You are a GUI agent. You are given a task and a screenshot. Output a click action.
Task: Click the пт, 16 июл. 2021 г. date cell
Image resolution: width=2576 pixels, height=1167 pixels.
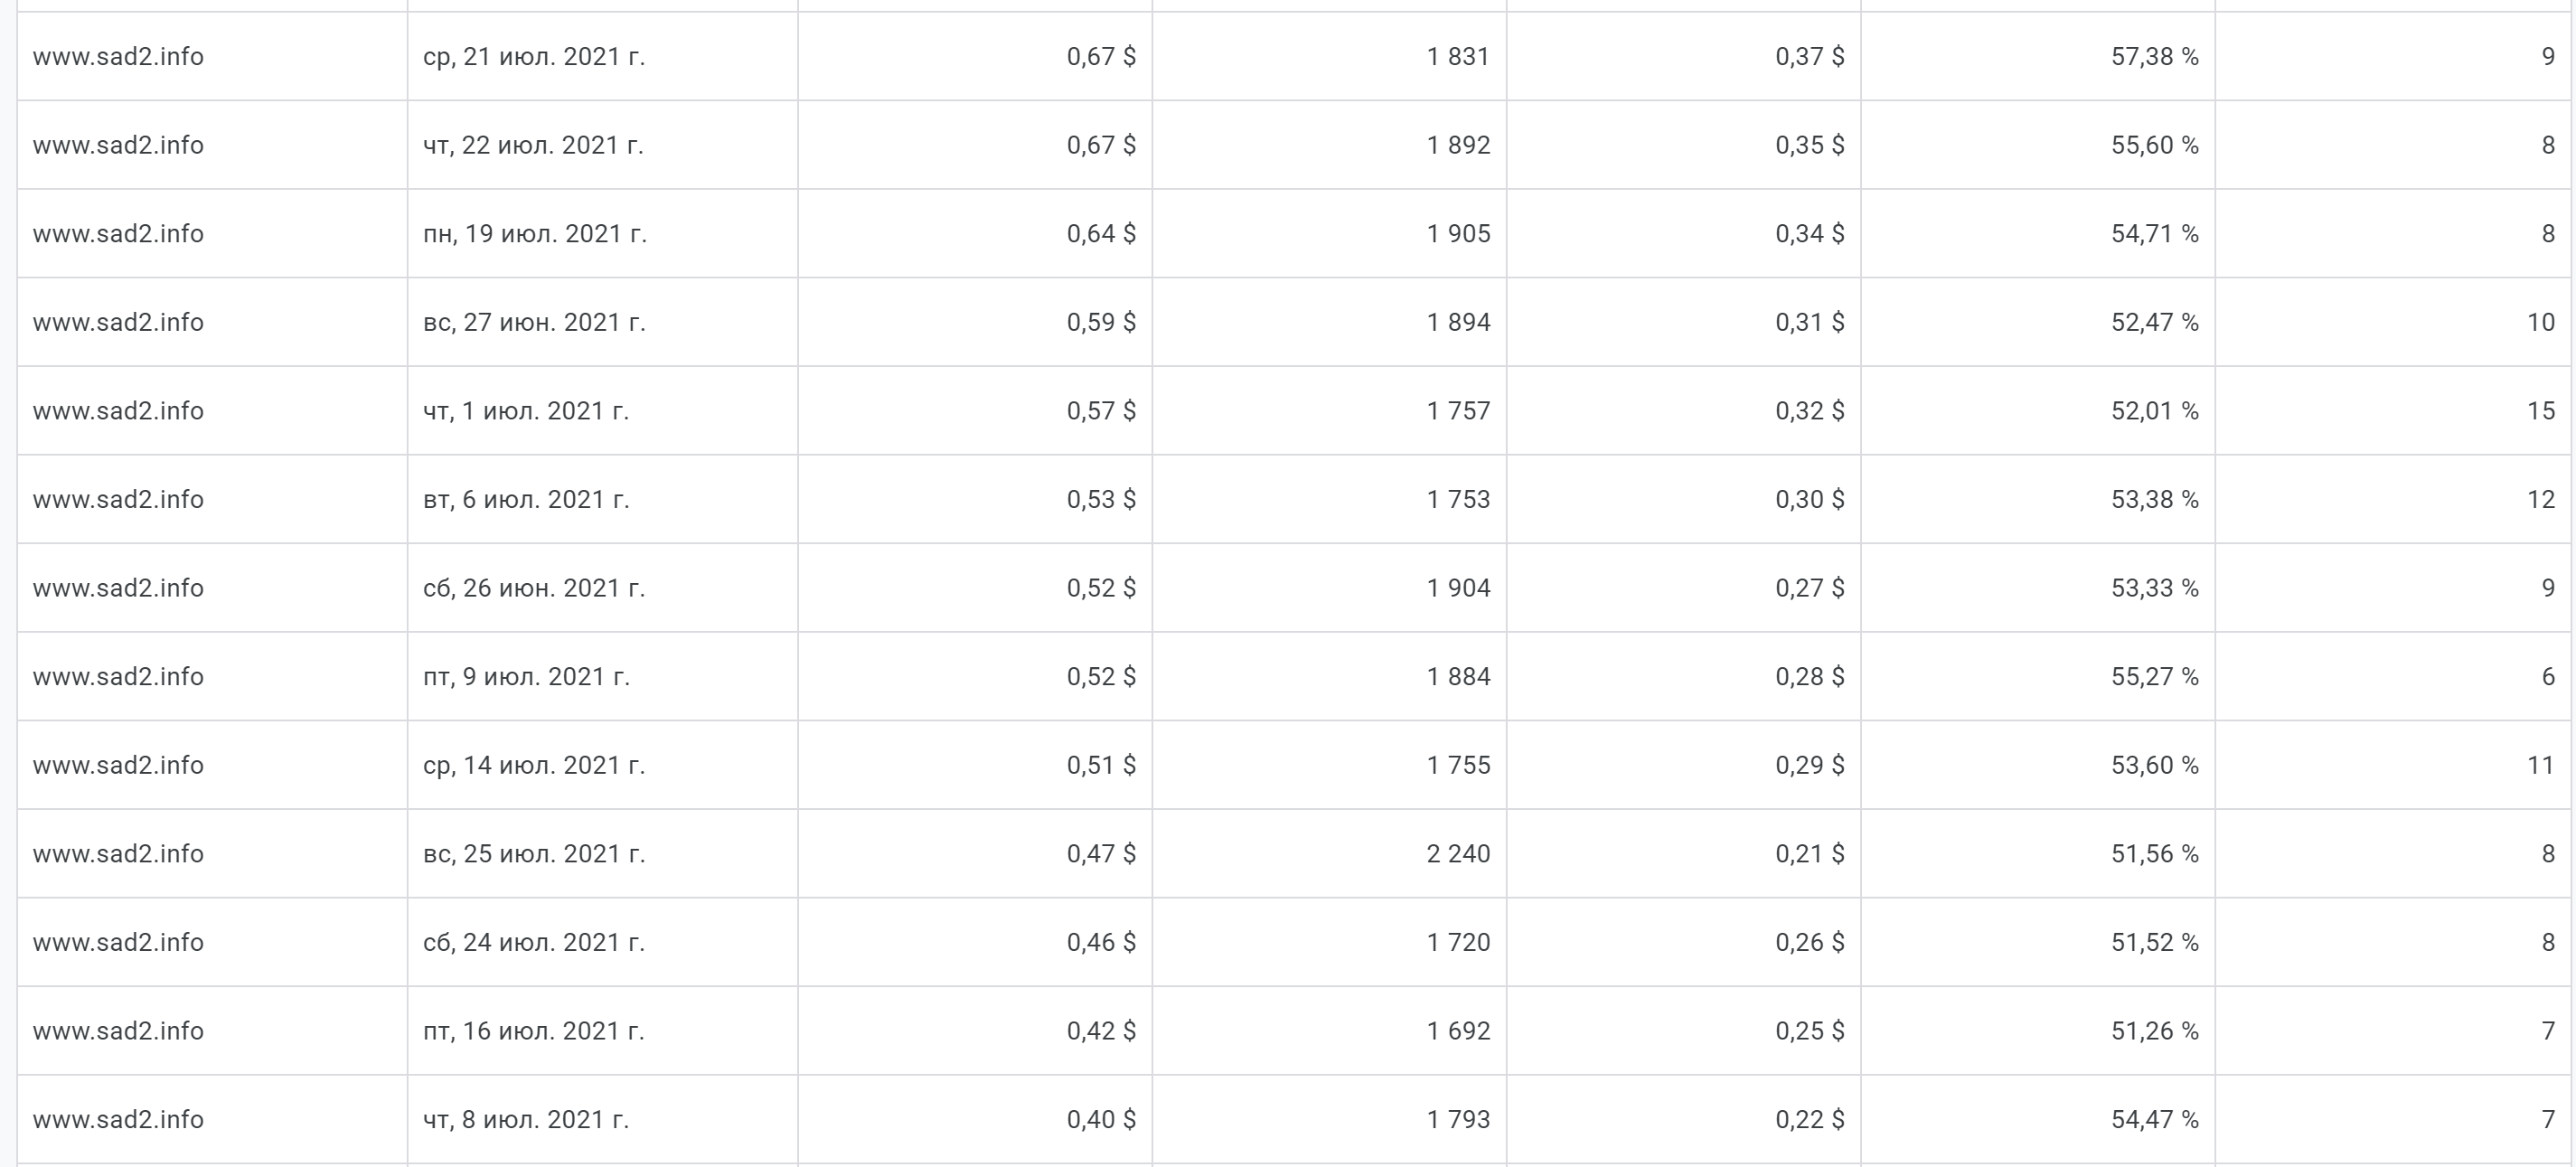coord(534,1031)
